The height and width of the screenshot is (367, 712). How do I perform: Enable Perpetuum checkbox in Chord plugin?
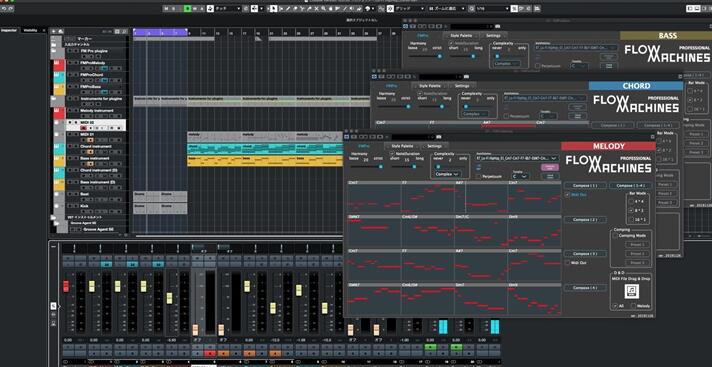click(x=506, y=116)
